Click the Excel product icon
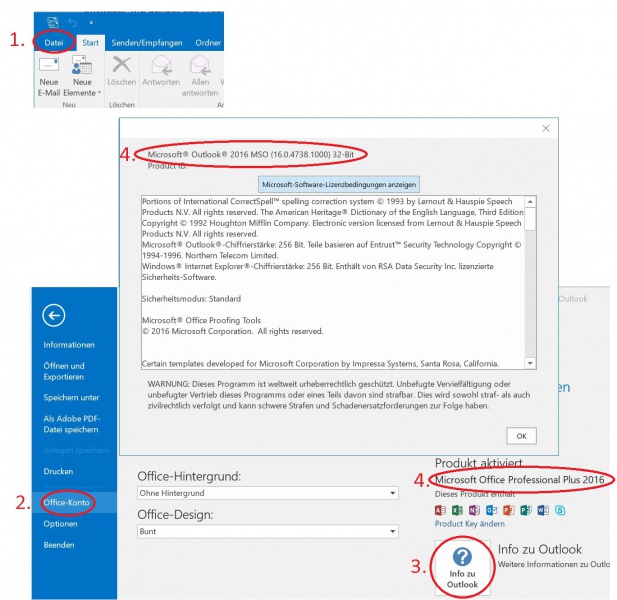 457,510
